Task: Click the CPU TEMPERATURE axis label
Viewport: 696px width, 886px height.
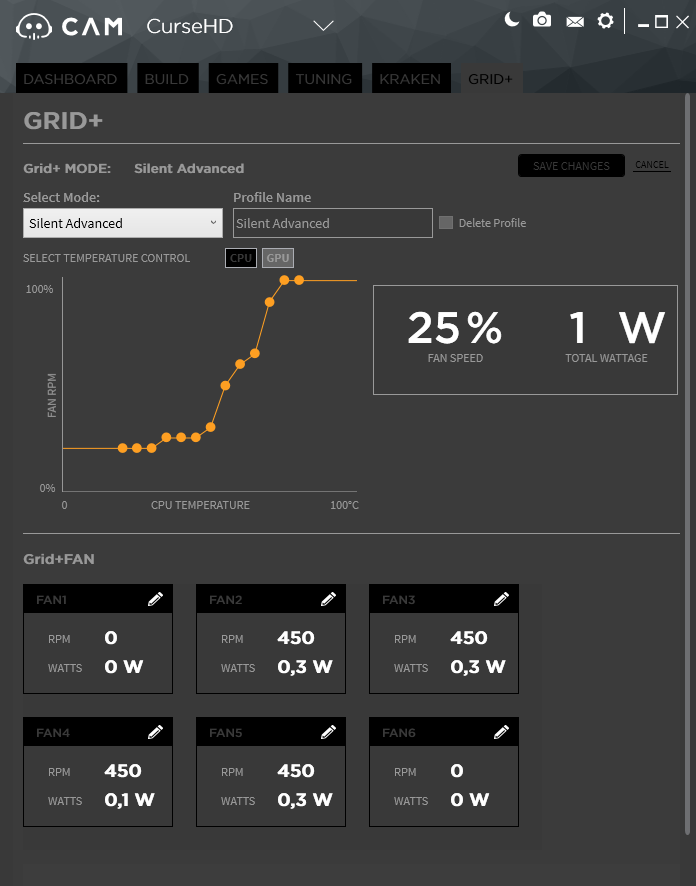Action: [200, 505]
